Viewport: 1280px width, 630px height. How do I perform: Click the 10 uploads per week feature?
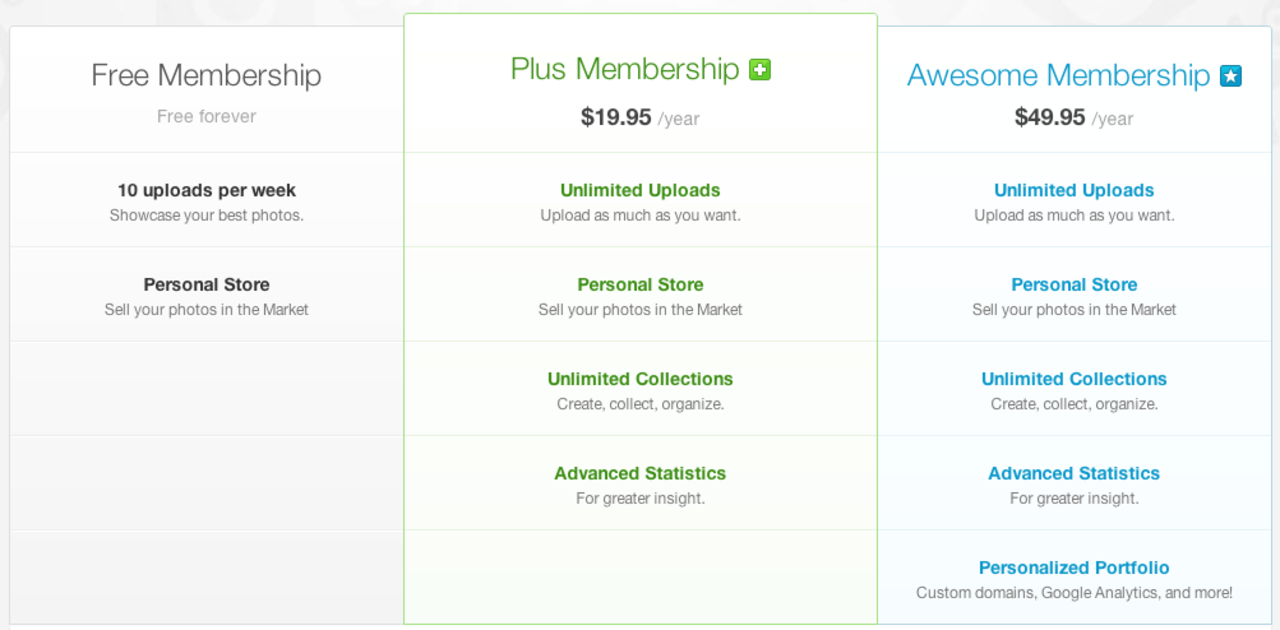pyautogui.click(x=206, y=190)
